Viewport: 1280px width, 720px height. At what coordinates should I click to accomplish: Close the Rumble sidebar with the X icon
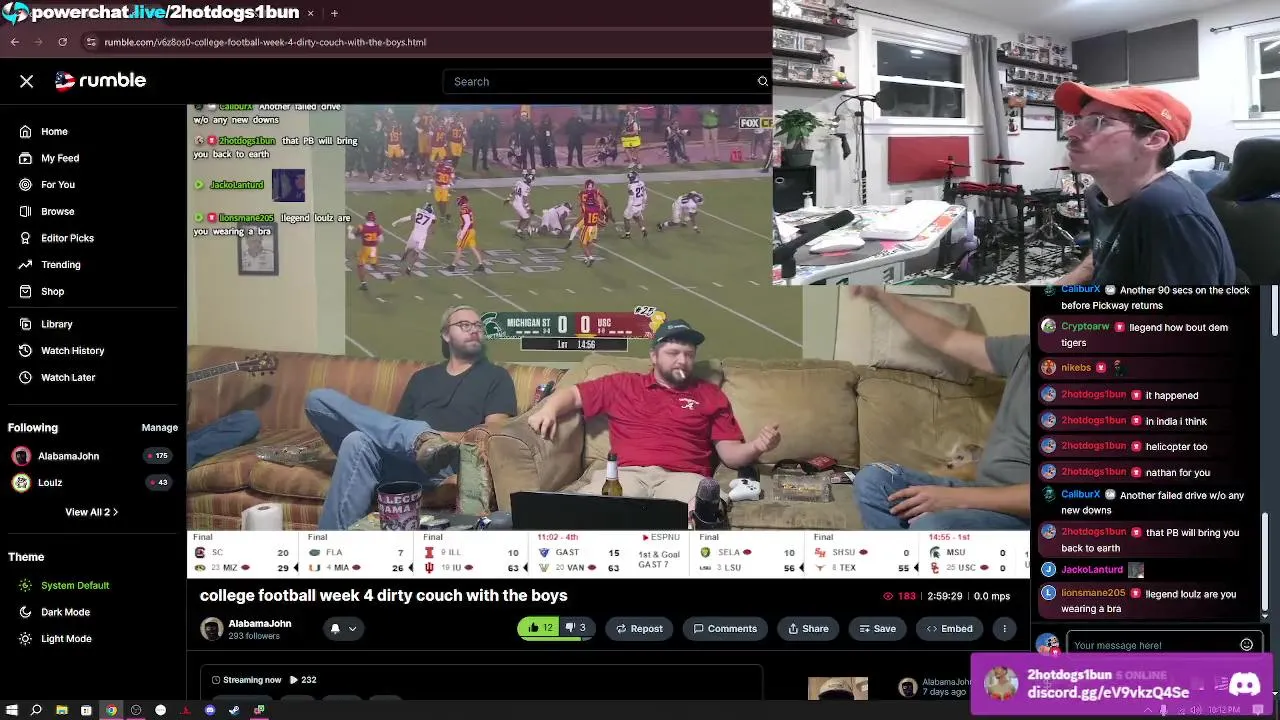coord(27,81)
